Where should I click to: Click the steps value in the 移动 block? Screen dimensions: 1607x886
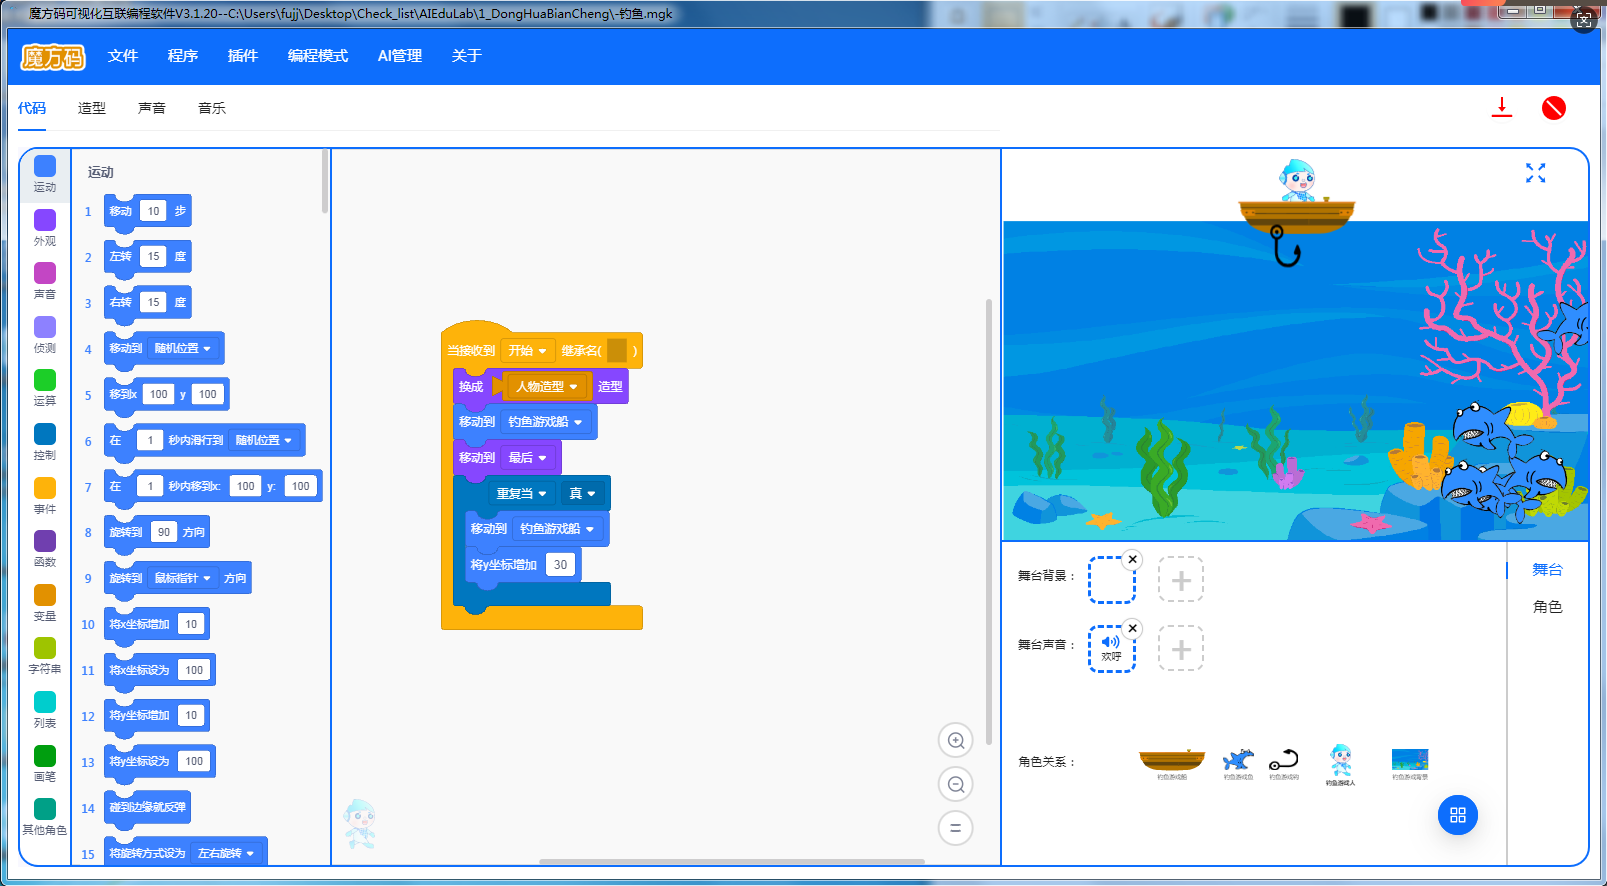pyautogui.click(x=153, y=211)
